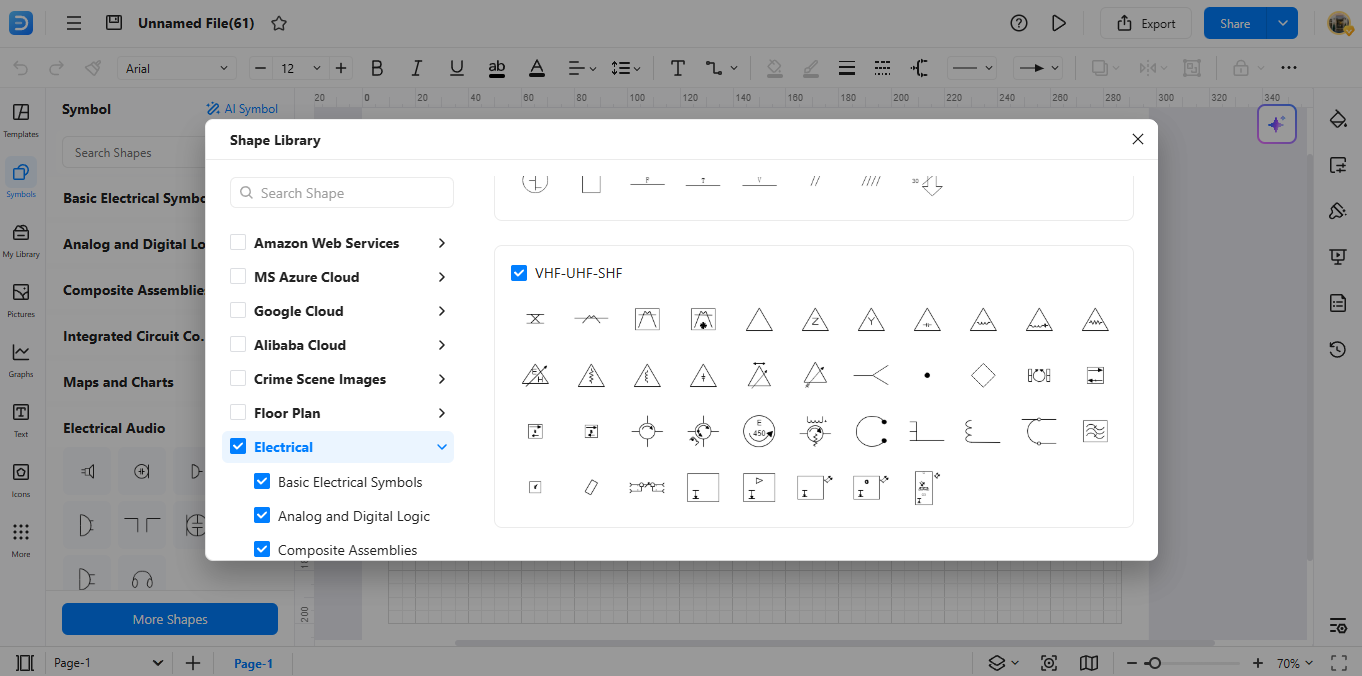The width and height of the screenshot is (1362, 676).
Task: Uncheck Basic Electrical Symbols checkbox
Action: point(262,481)
